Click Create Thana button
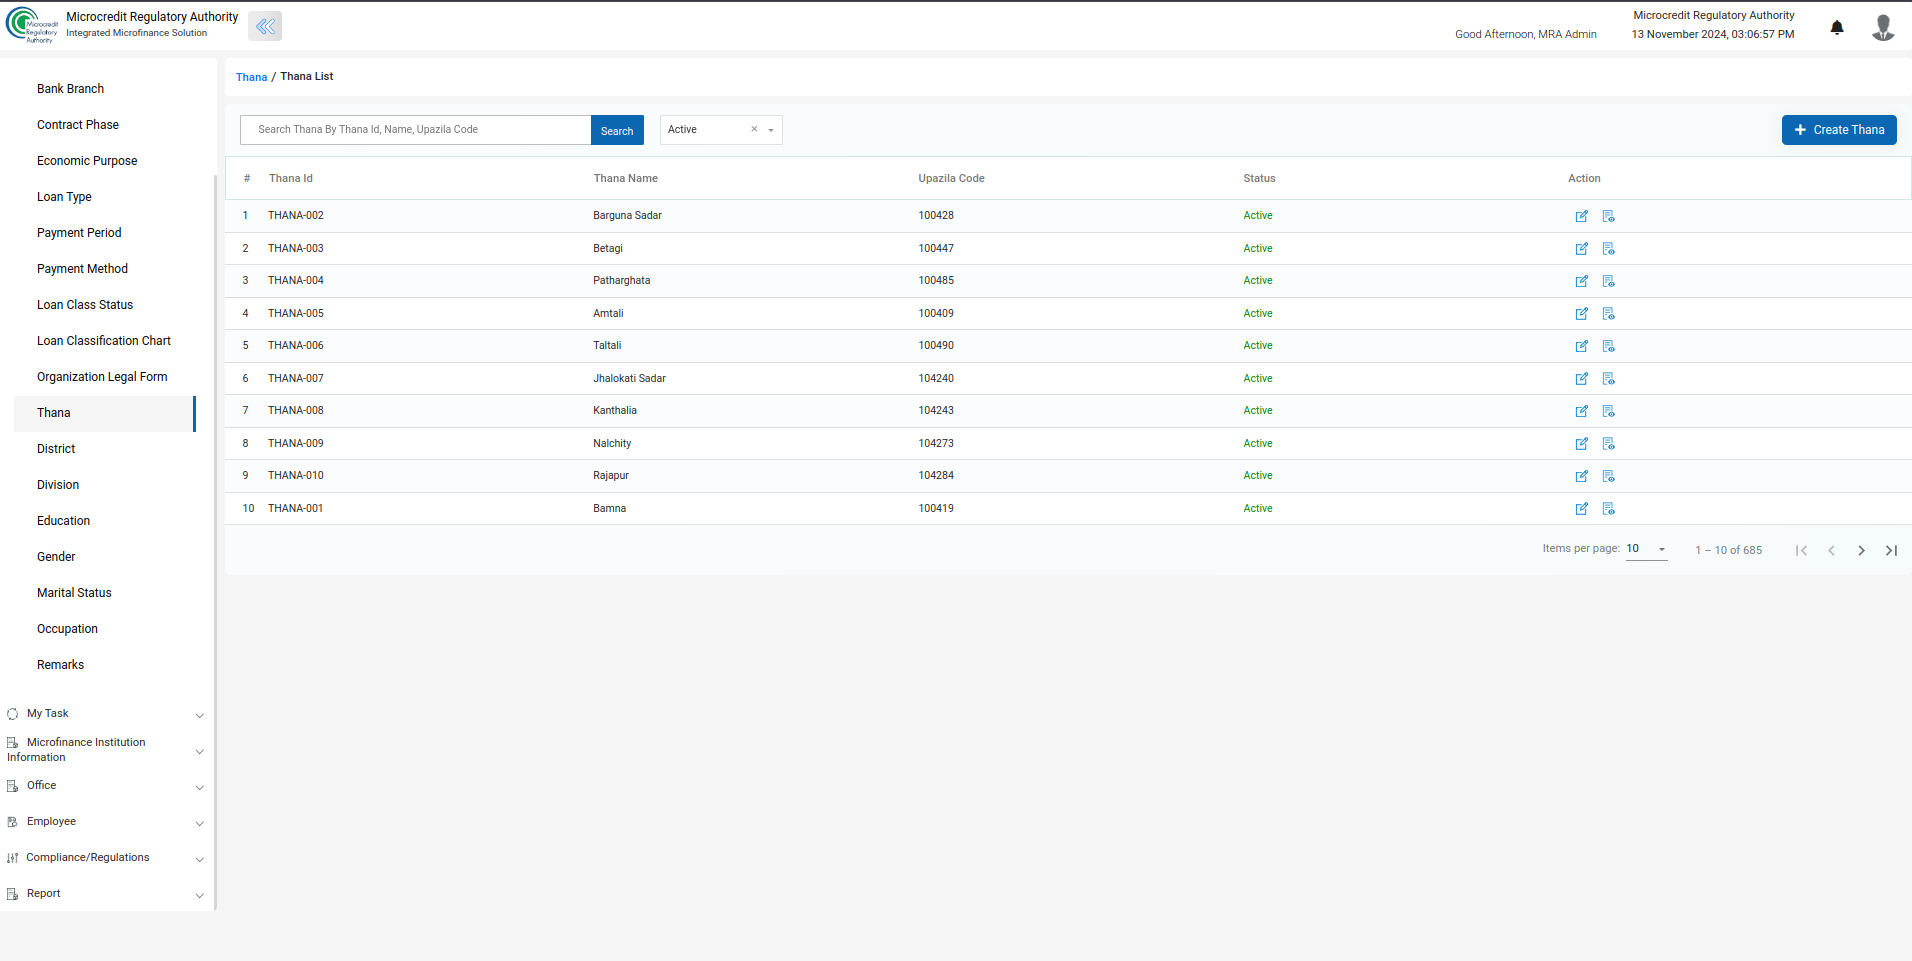Viewport: 1912px width, 961px height. point(1839,130)
